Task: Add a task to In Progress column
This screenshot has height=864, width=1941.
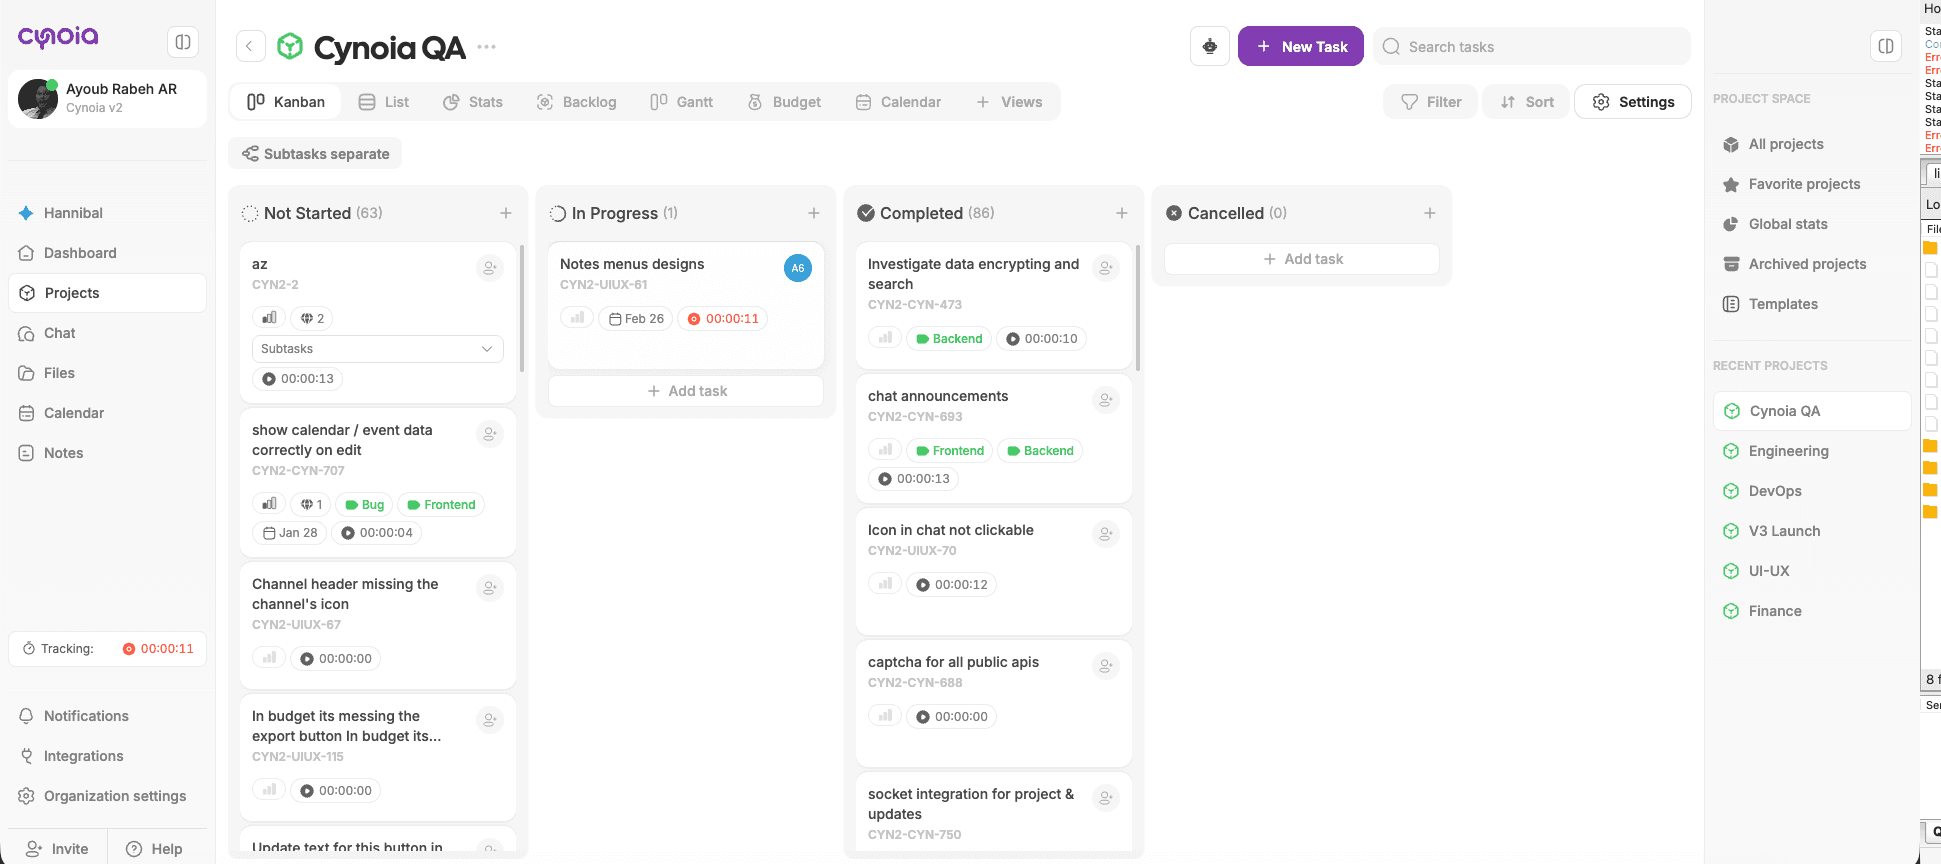Action: coord(814,213)
